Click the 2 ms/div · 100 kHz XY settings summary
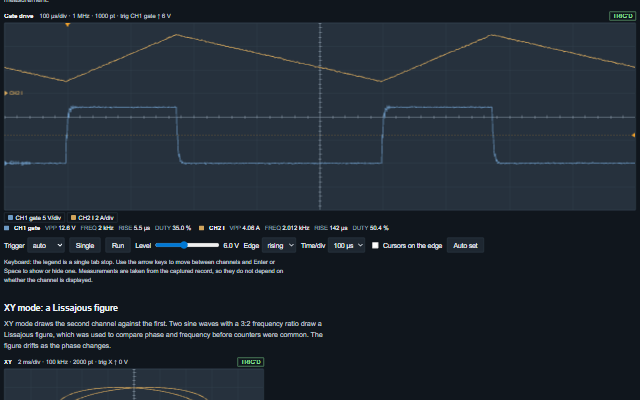The height and width of the screenshot is (400, 640). click(73, 362)
